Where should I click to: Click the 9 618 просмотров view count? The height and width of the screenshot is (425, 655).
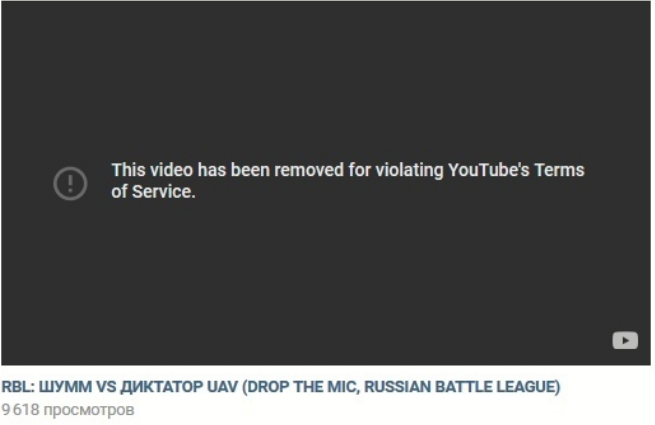point(68,410)
